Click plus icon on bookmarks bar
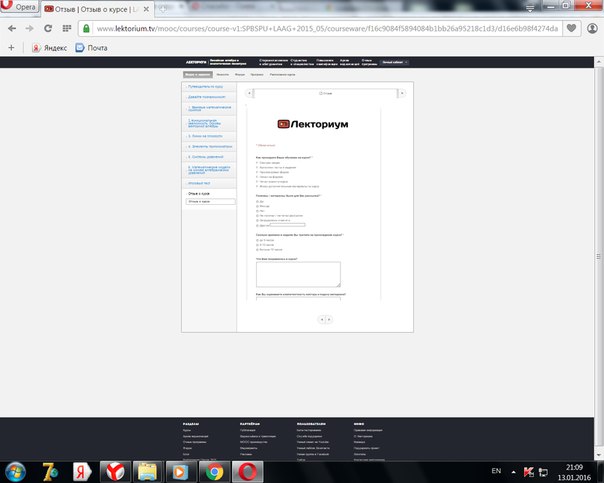The height and width of the screenshot is (483, 604). coord(11,48)
